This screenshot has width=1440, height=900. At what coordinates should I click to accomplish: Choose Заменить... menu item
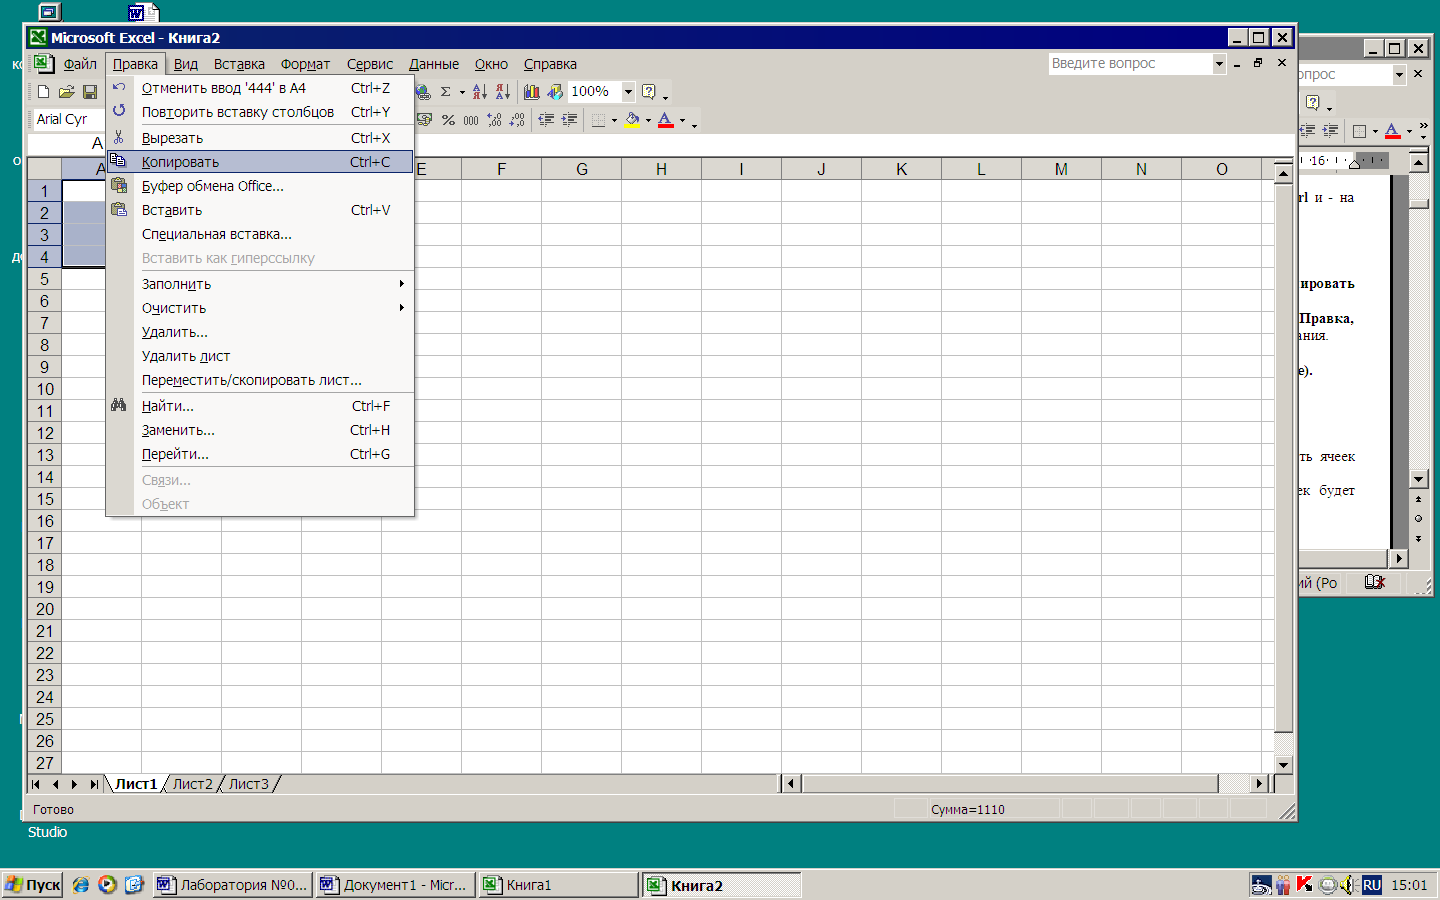[260, 430]
